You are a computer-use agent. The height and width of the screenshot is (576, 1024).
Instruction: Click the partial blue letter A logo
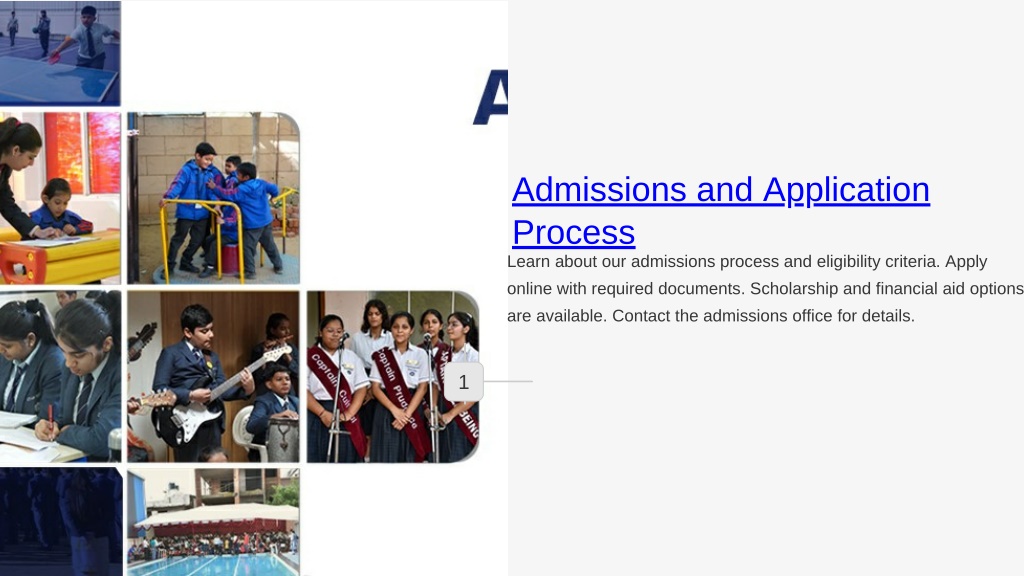click(x=490, y=97)
